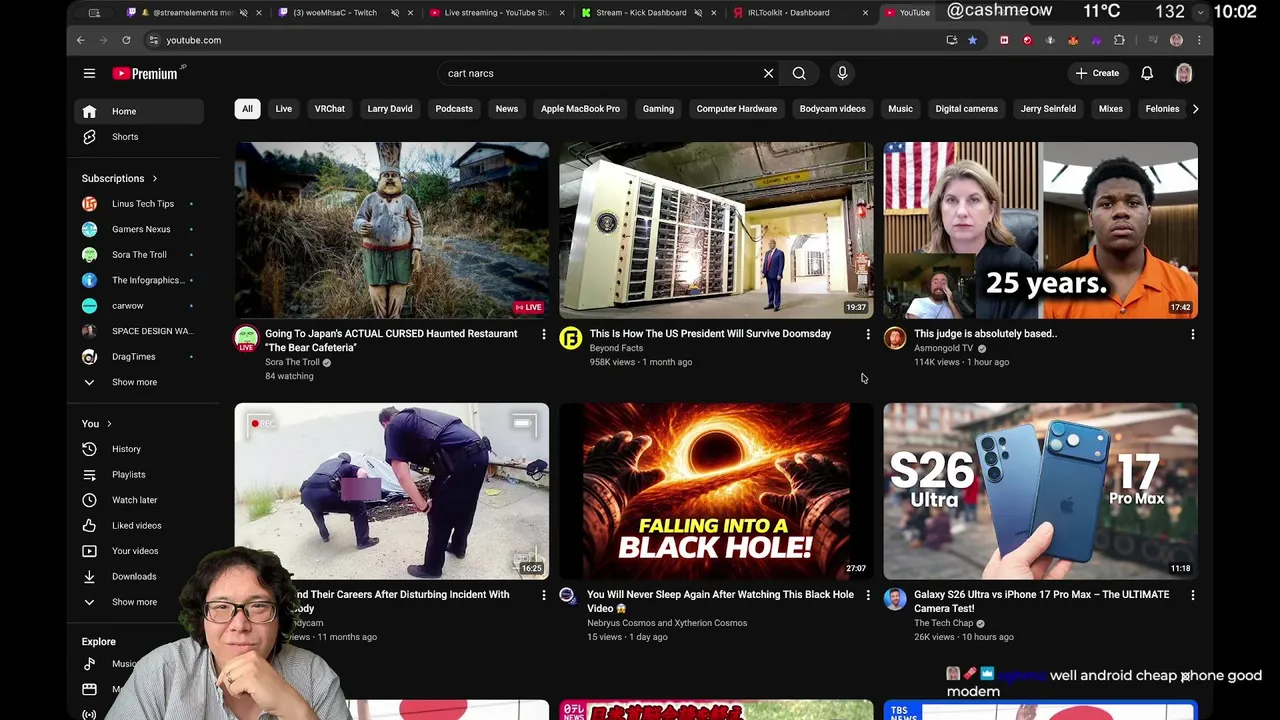Open the Bear Cafeteria live video thumbnail
The width and height of the screenshot is (1280, 720).
pyautogui.click(x=392, y=230)
